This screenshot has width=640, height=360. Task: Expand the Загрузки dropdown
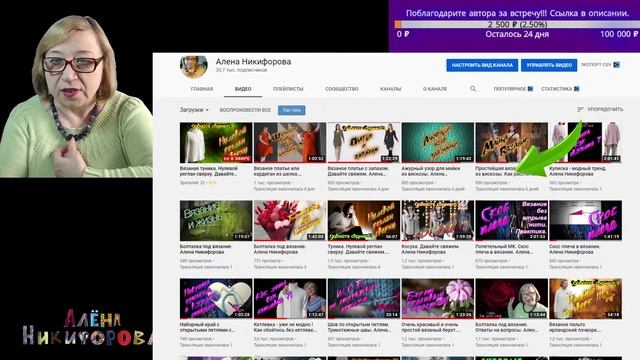point(194,110)
